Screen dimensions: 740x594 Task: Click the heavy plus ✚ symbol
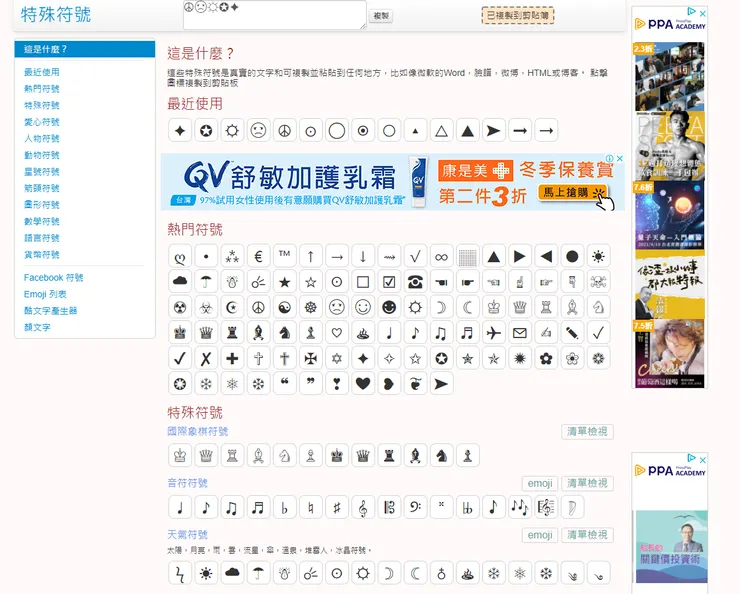click(x=232, y=358)
